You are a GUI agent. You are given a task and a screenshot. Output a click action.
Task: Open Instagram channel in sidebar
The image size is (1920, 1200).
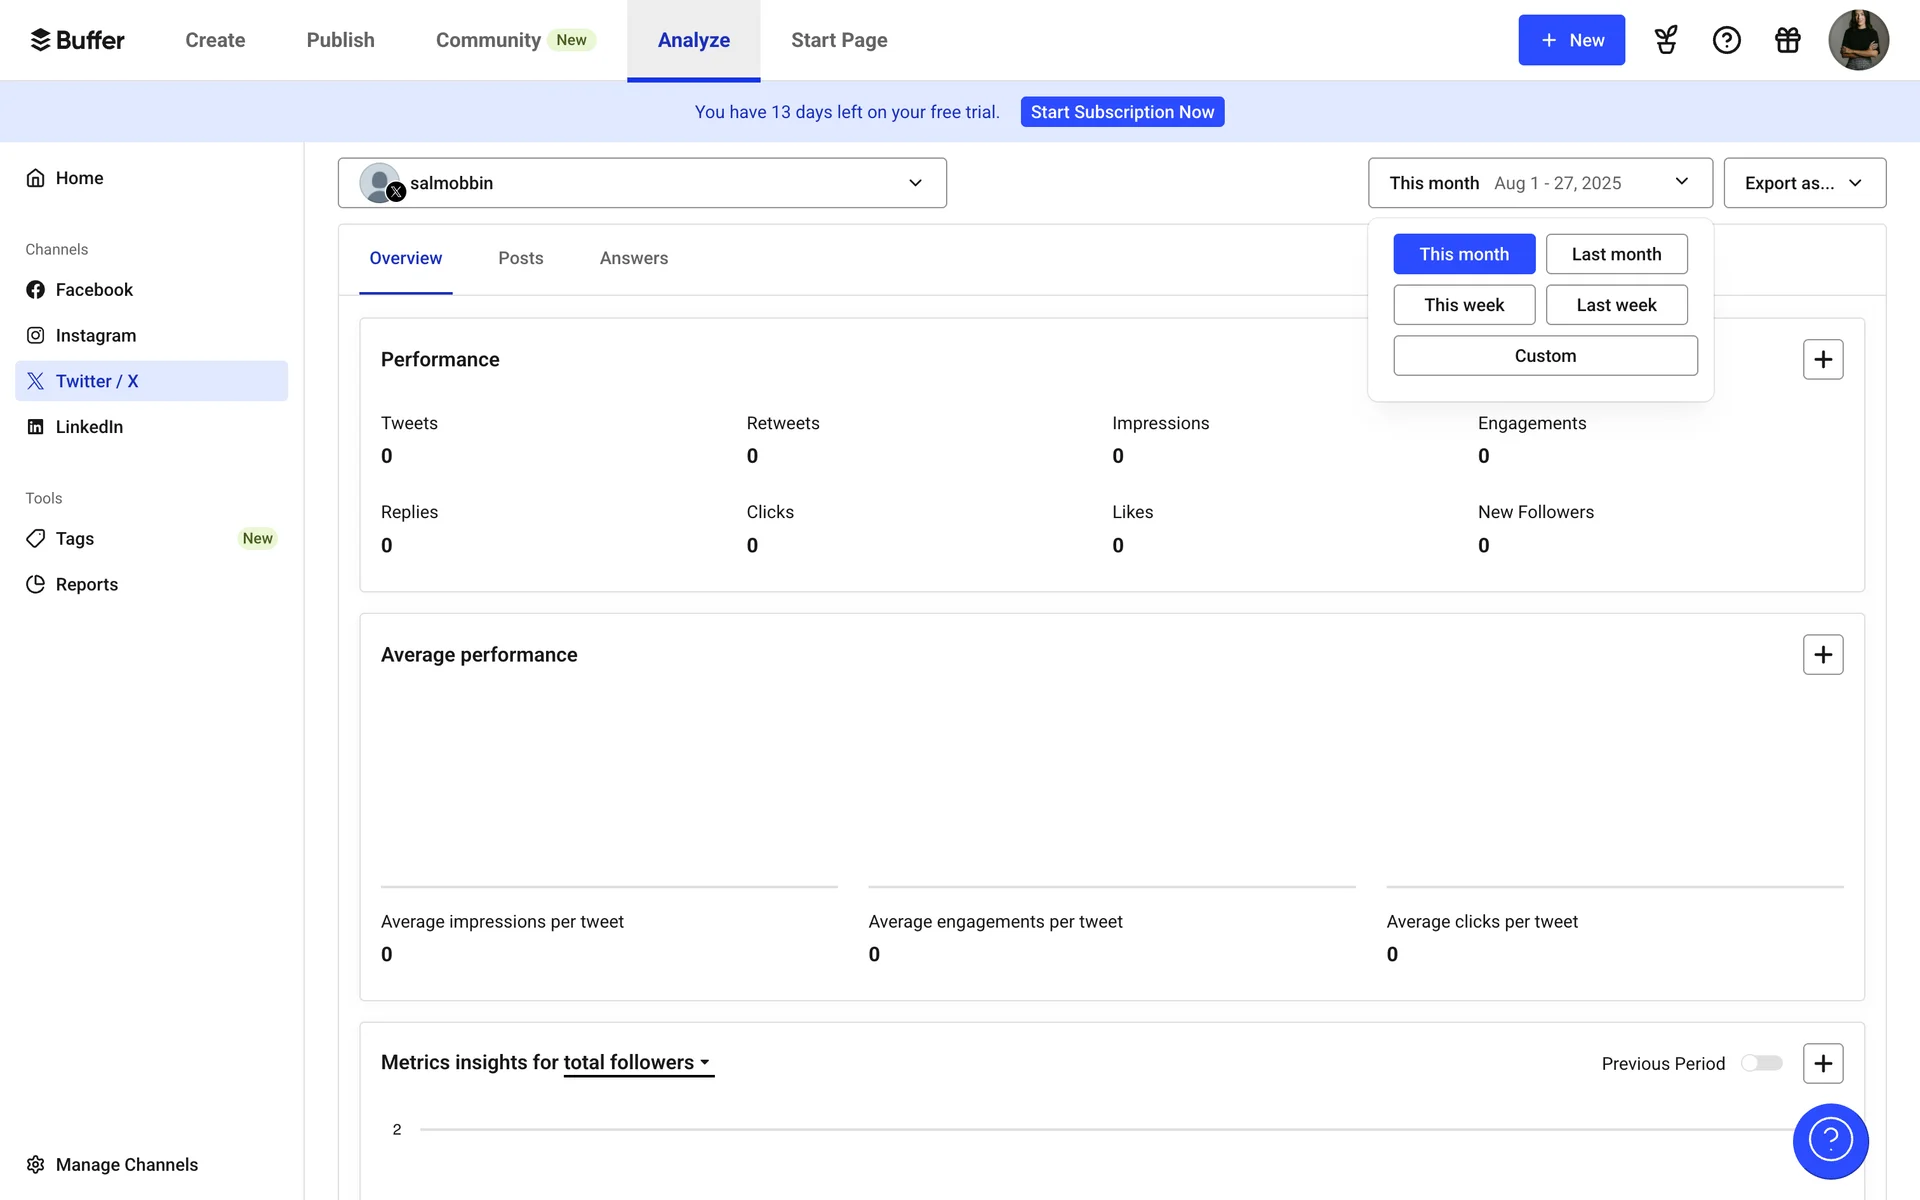pos(95,336)
